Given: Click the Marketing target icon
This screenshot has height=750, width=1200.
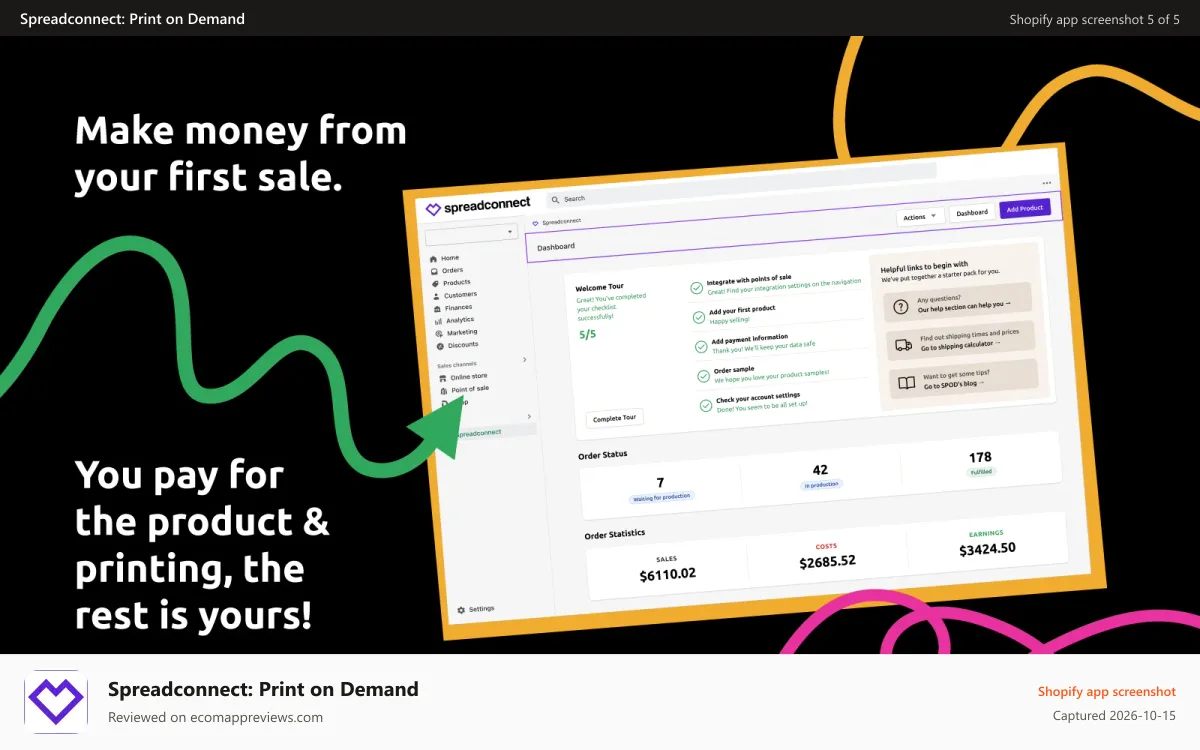Looking at the screenshot, I should tap(439, 334).
